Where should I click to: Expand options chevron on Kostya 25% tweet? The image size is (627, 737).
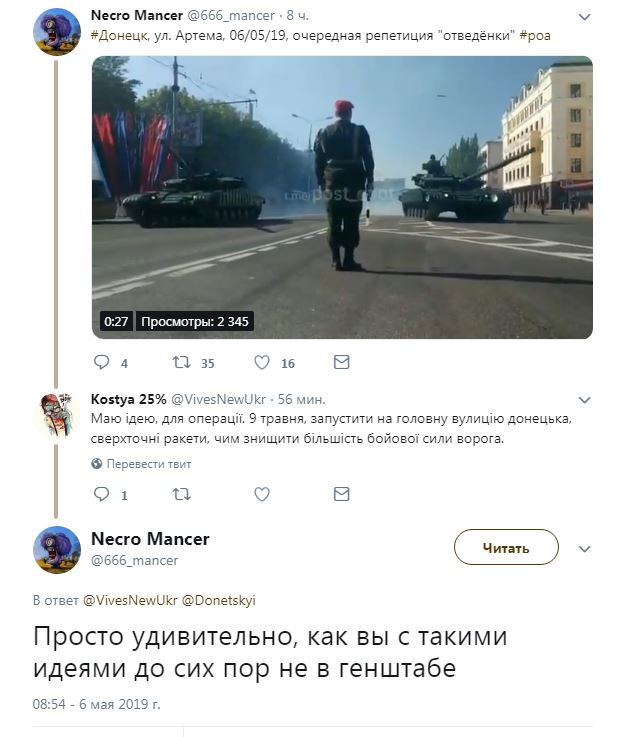click(x=584, y=400)
